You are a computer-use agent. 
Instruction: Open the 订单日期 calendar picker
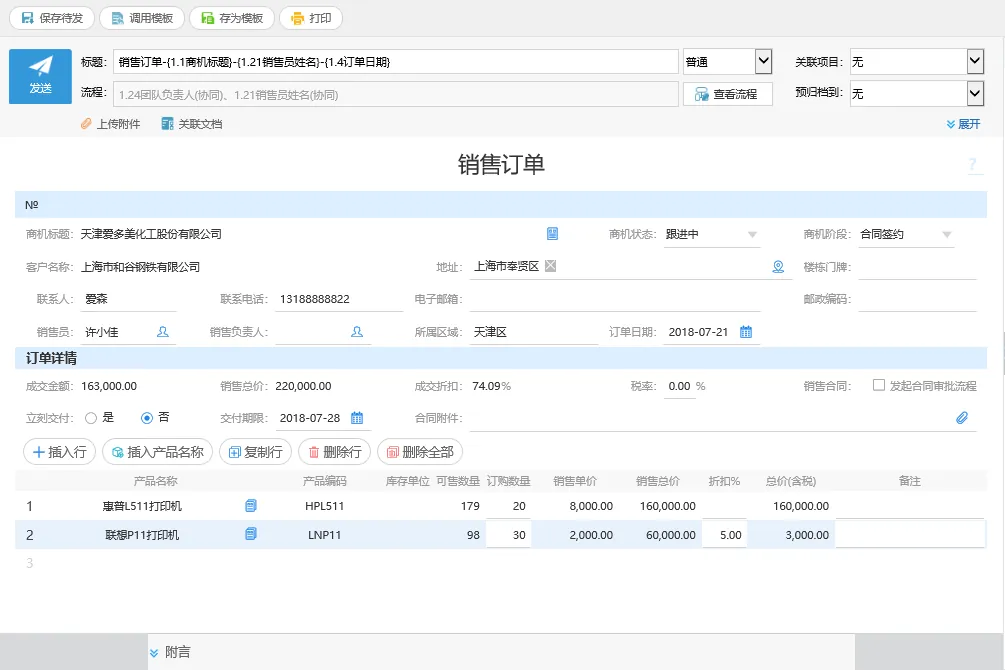pos(746,331)
